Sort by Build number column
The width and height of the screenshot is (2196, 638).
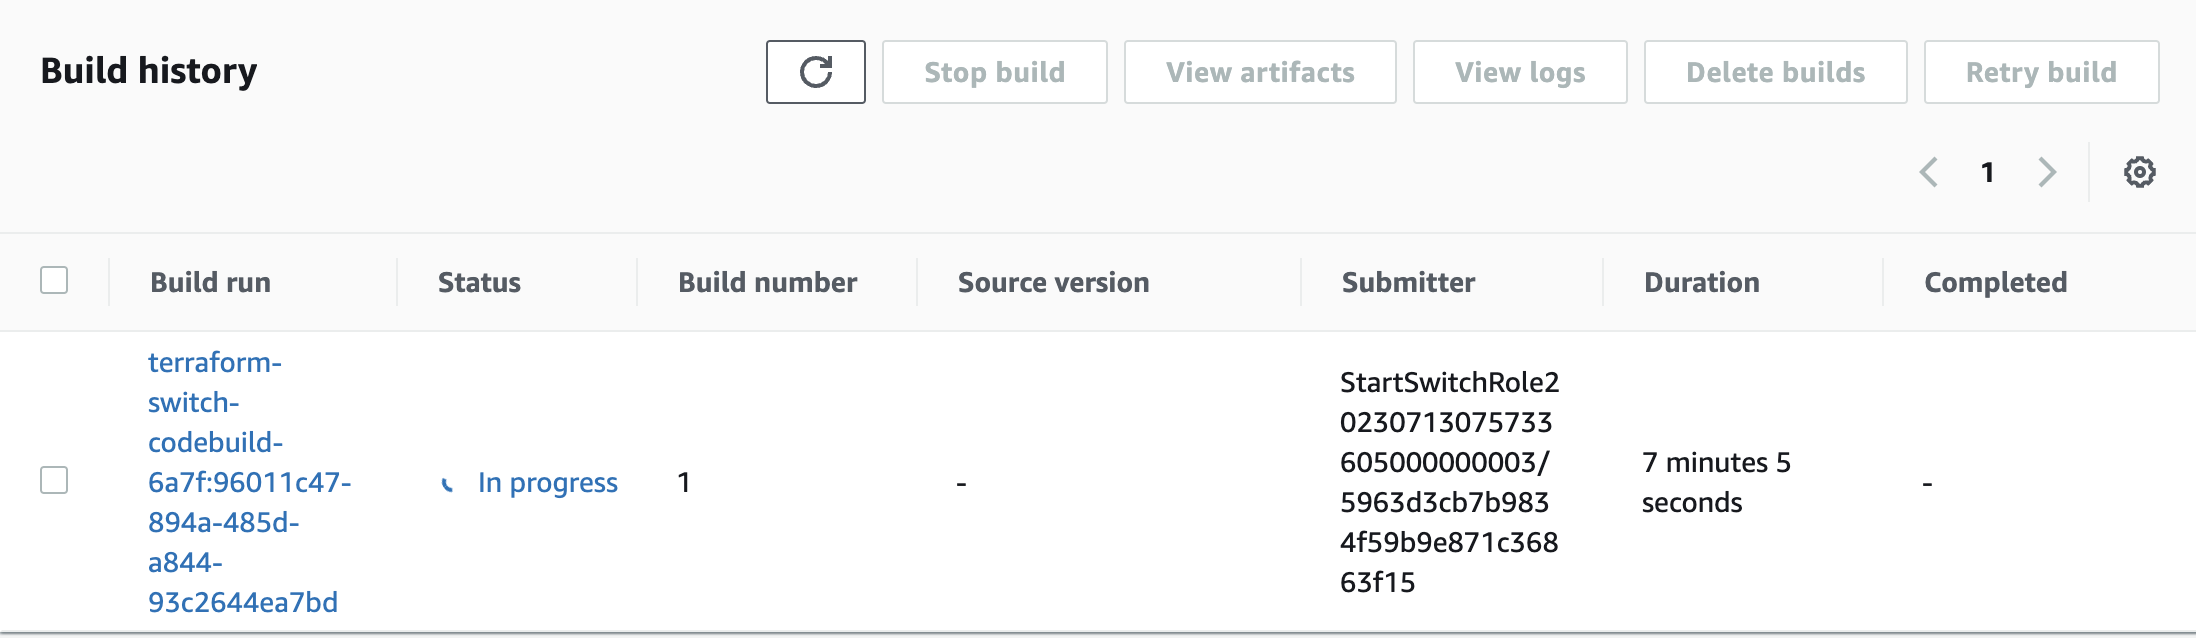tap(767, 282)
